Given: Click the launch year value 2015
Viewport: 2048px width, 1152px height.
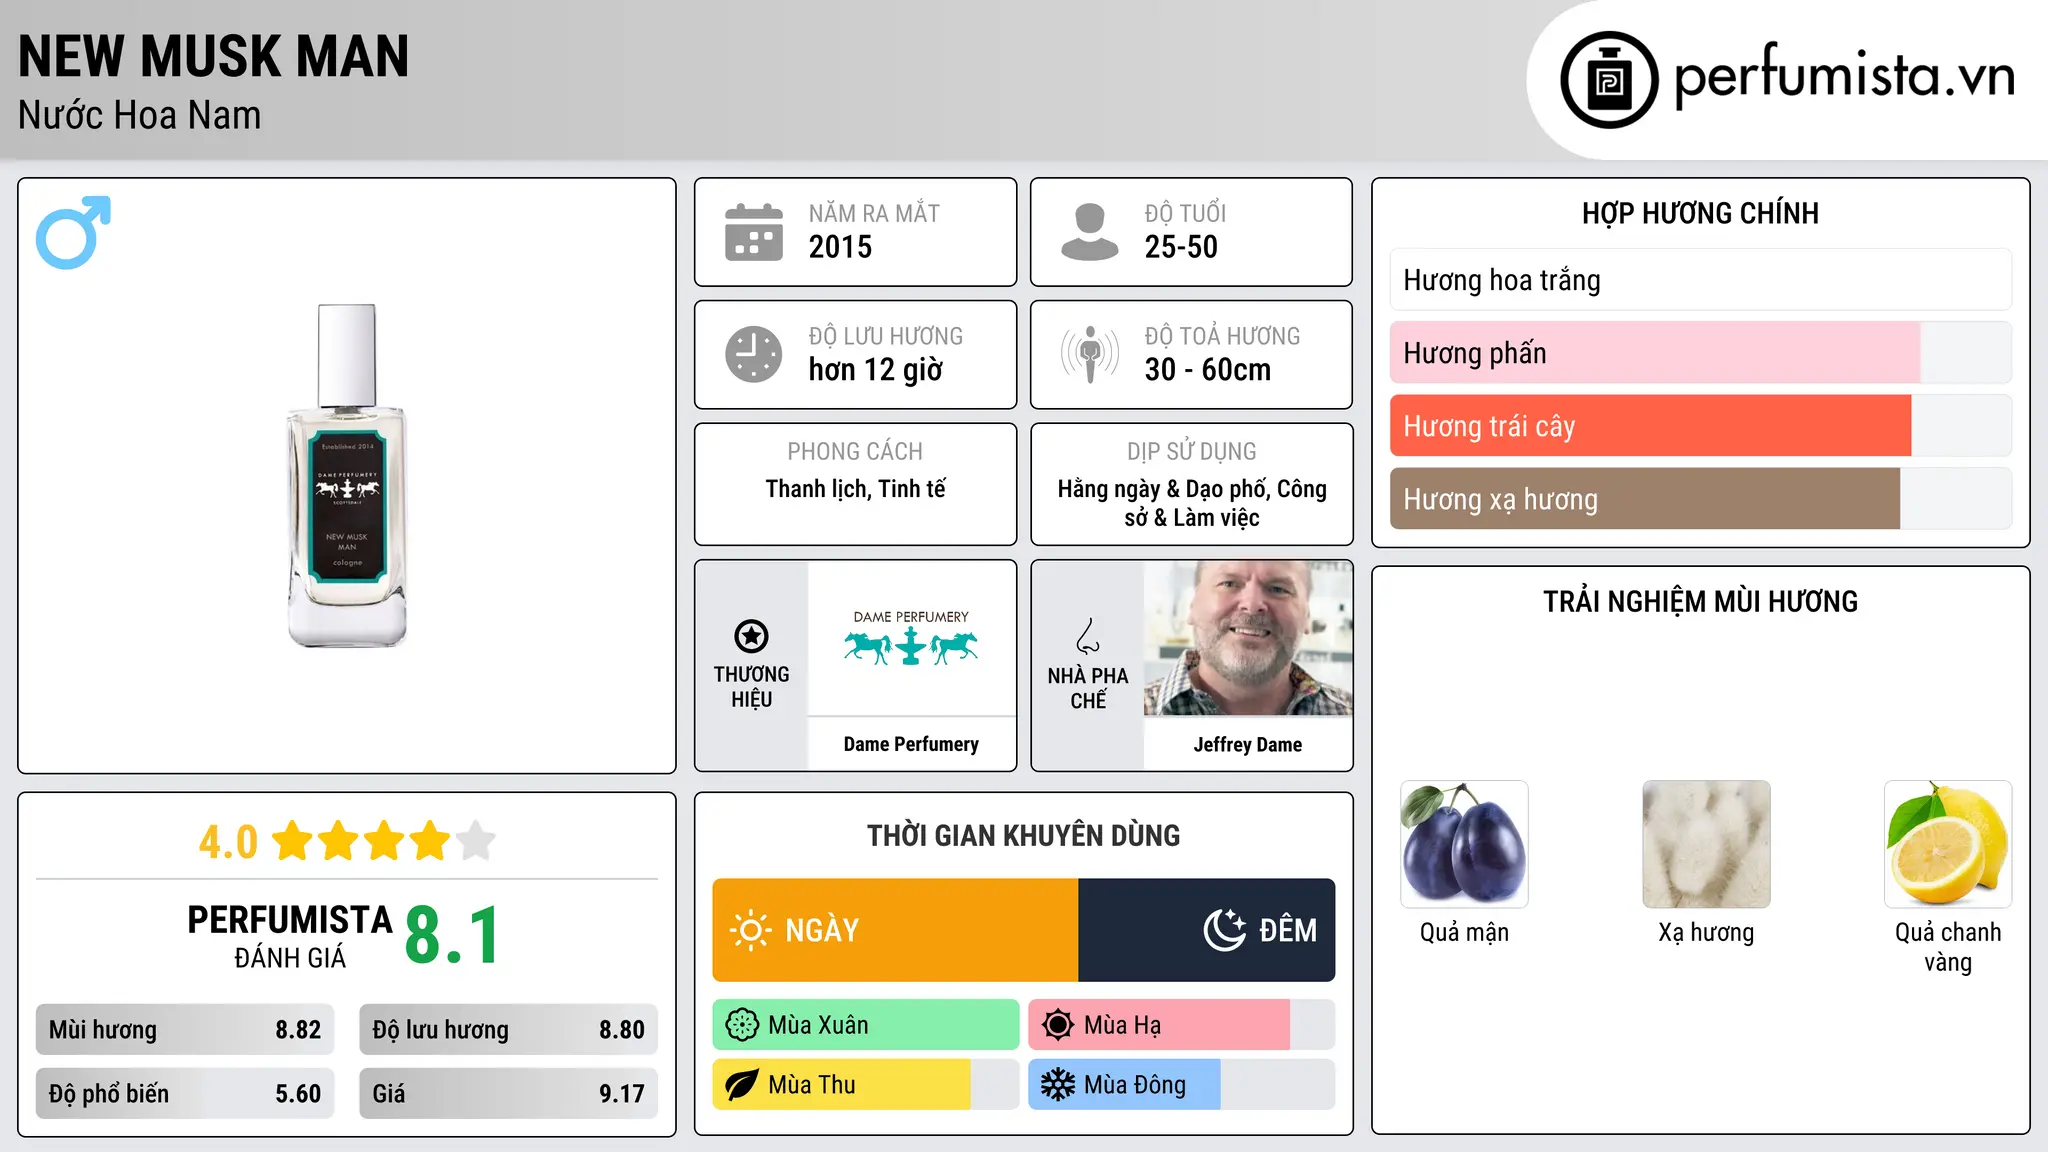Looking at the screenshot, I should 840,247.
